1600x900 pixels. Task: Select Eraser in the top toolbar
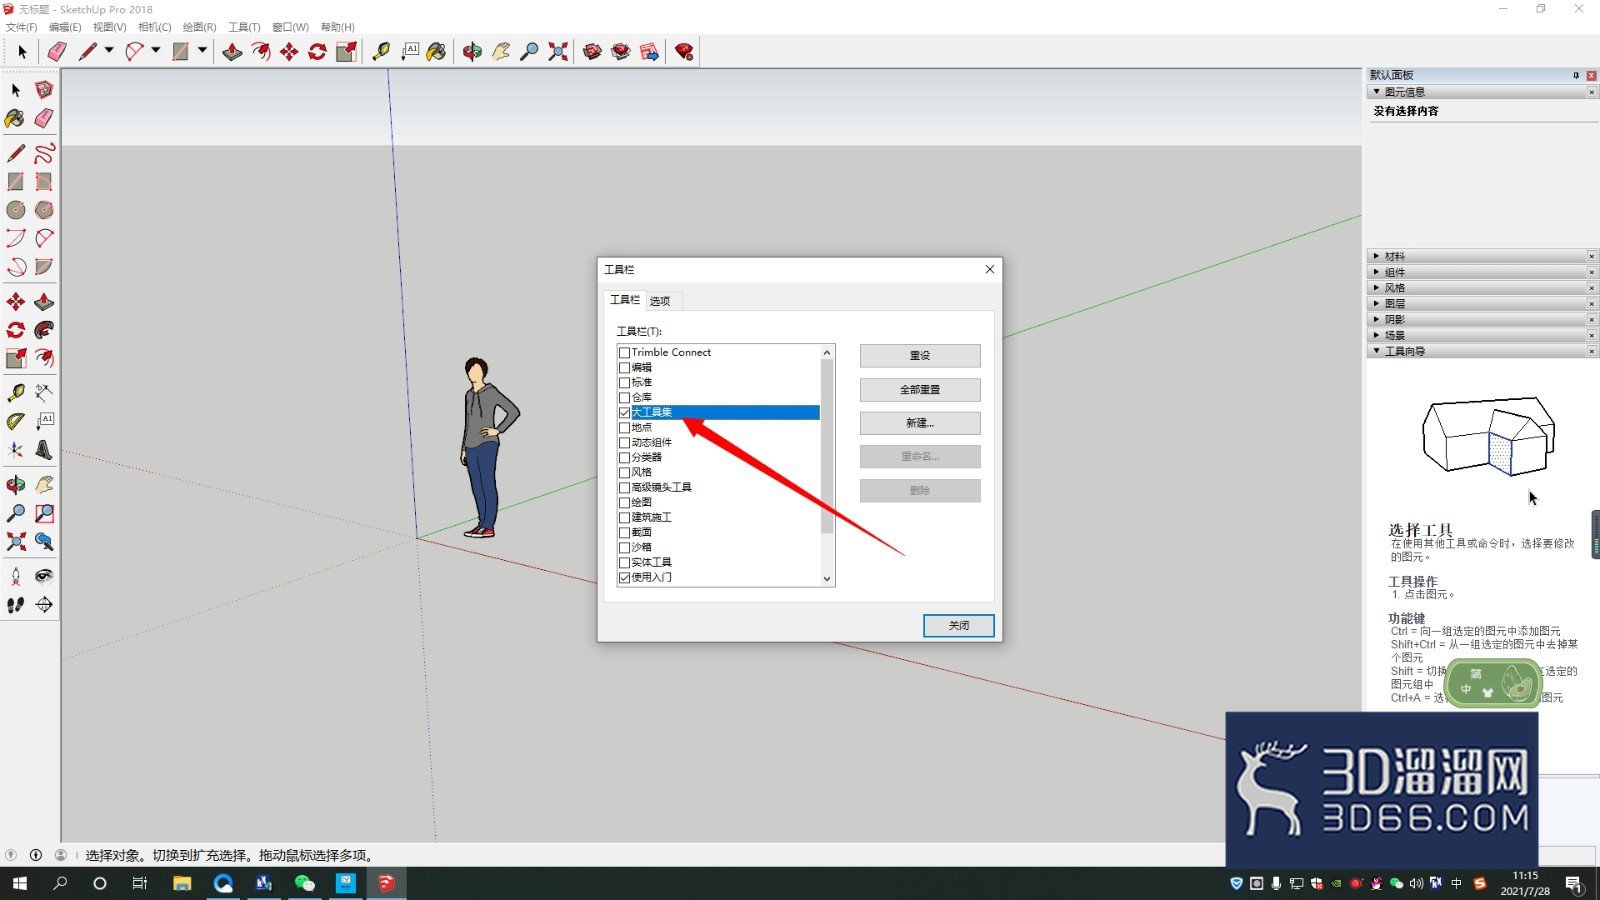coord(57,52)
